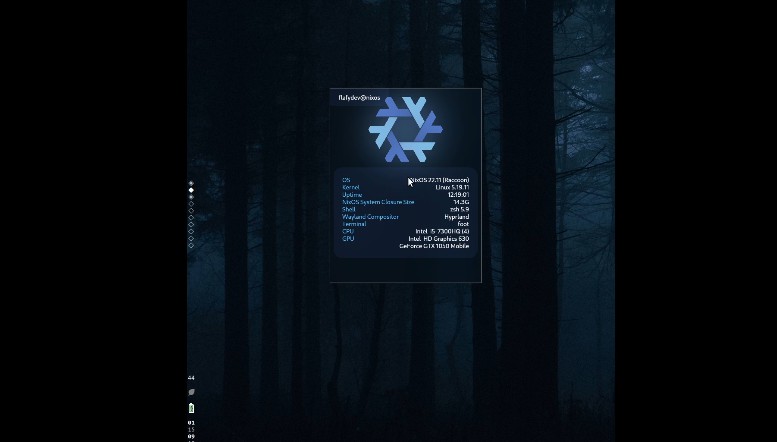Click the username@nixos title text
Image resolution: width=777 pixels, height=442 pixels.
pos(359,98)
